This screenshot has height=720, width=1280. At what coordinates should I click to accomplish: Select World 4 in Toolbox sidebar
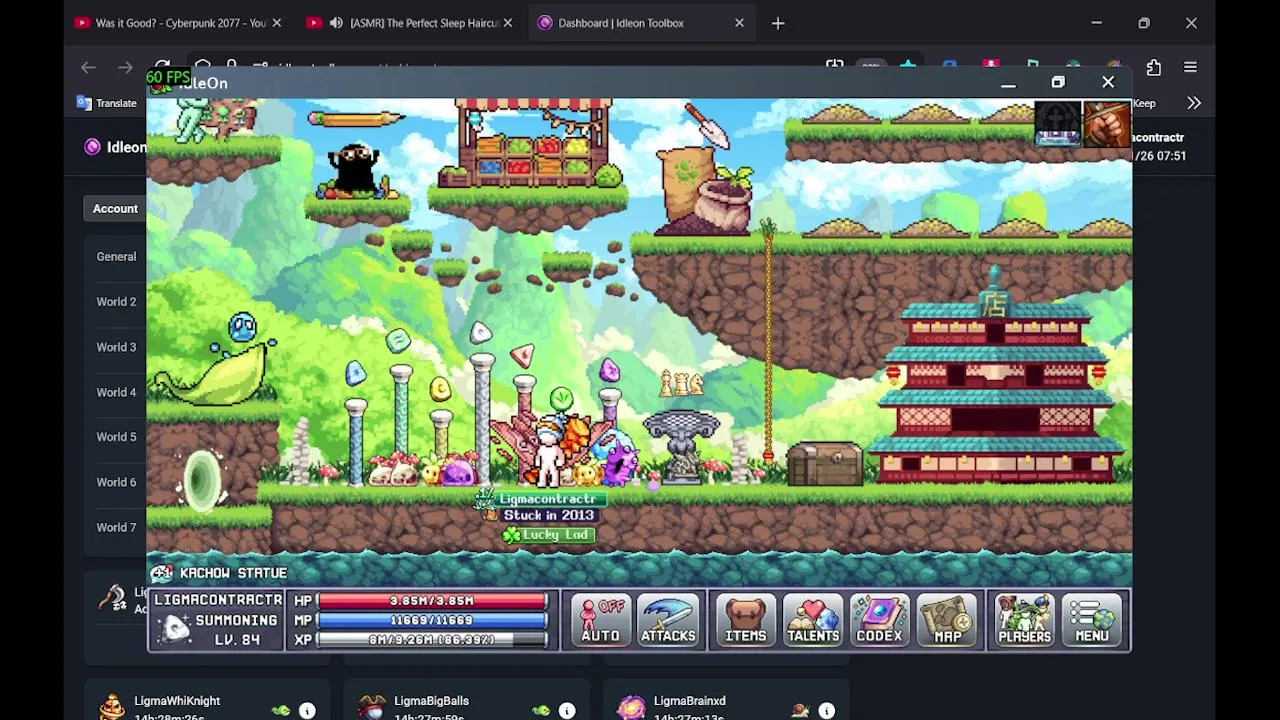point(116,393)
